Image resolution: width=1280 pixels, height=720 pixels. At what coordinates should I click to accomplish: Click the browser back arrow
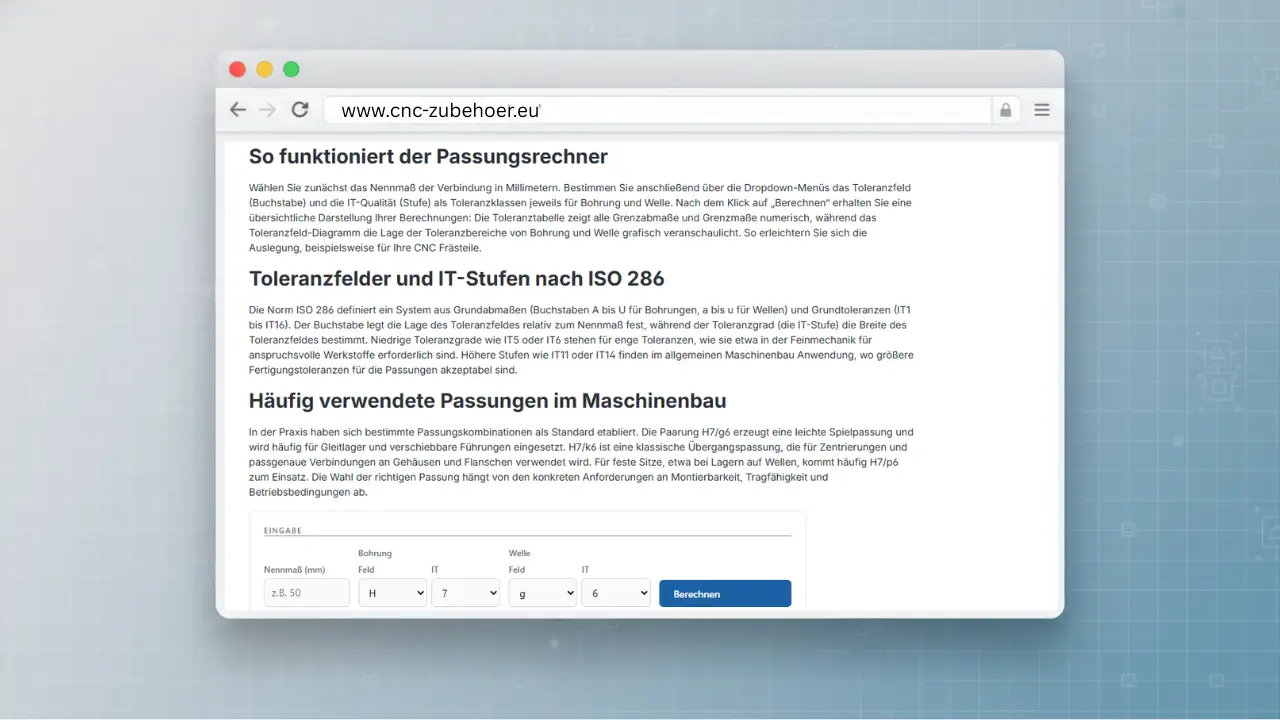tap(238, 110)
